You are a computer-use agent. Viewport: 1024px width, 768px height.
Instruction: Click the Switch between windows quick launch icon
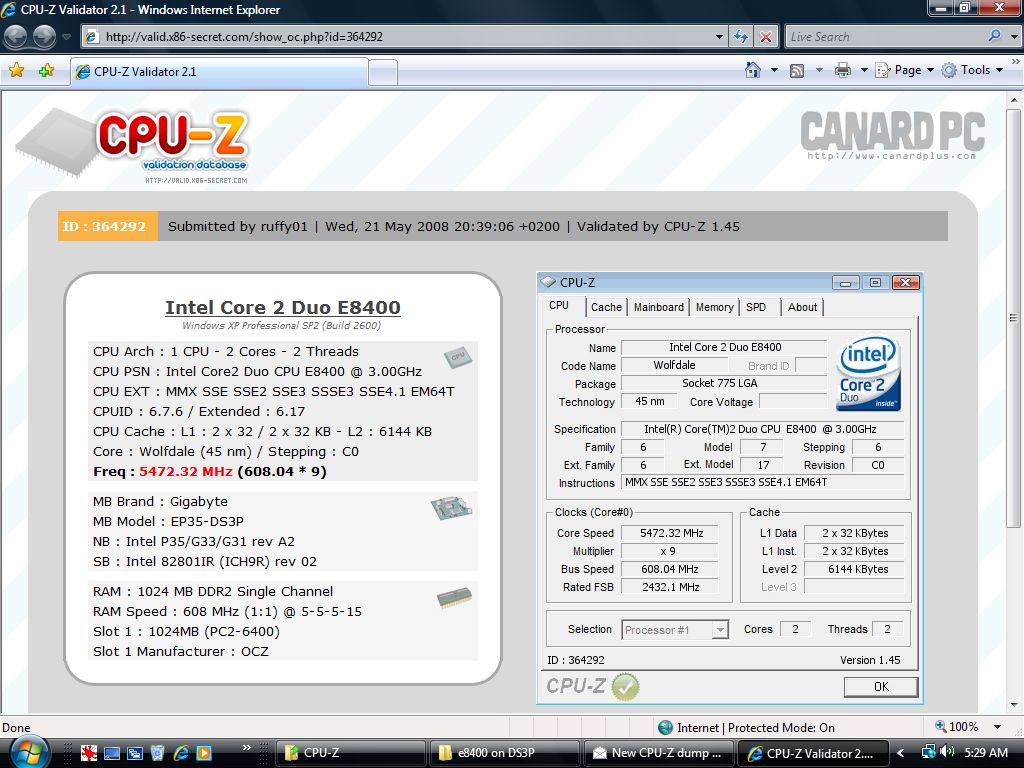pyautogui.click(x=135, y=753)
